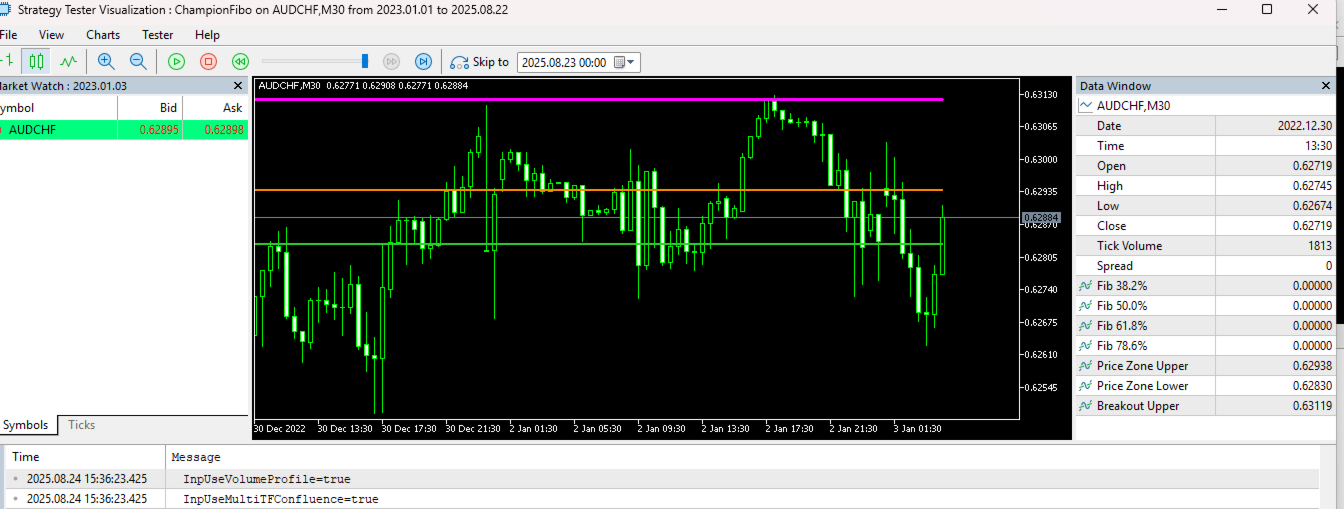Switch to the Symbols tab
This screenshot has height=509, width=1344.
tap(25, 425)
